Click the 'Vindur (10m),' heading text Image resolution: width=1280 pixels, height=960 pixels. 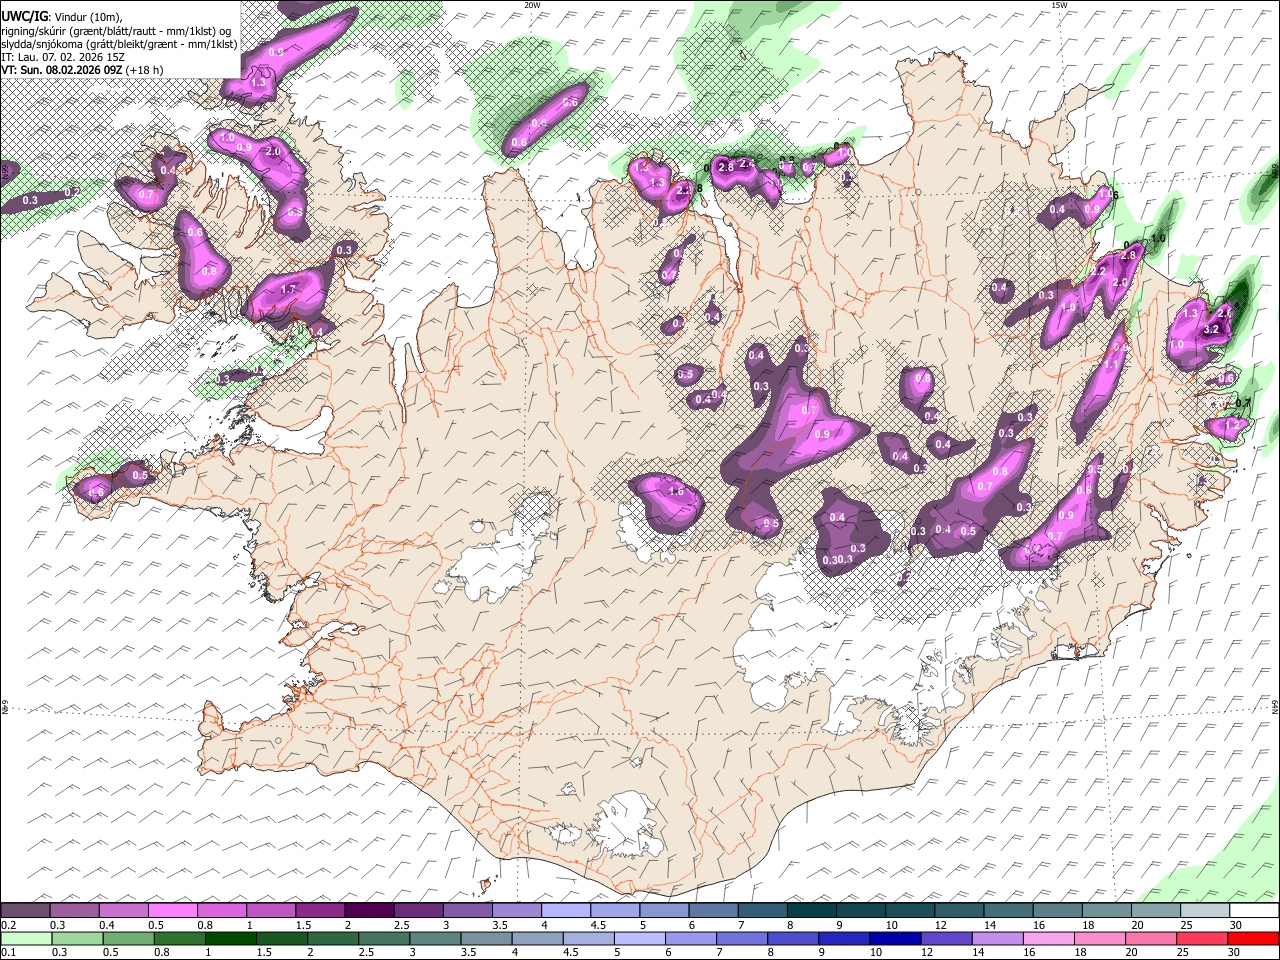click(x=90, y=17)
